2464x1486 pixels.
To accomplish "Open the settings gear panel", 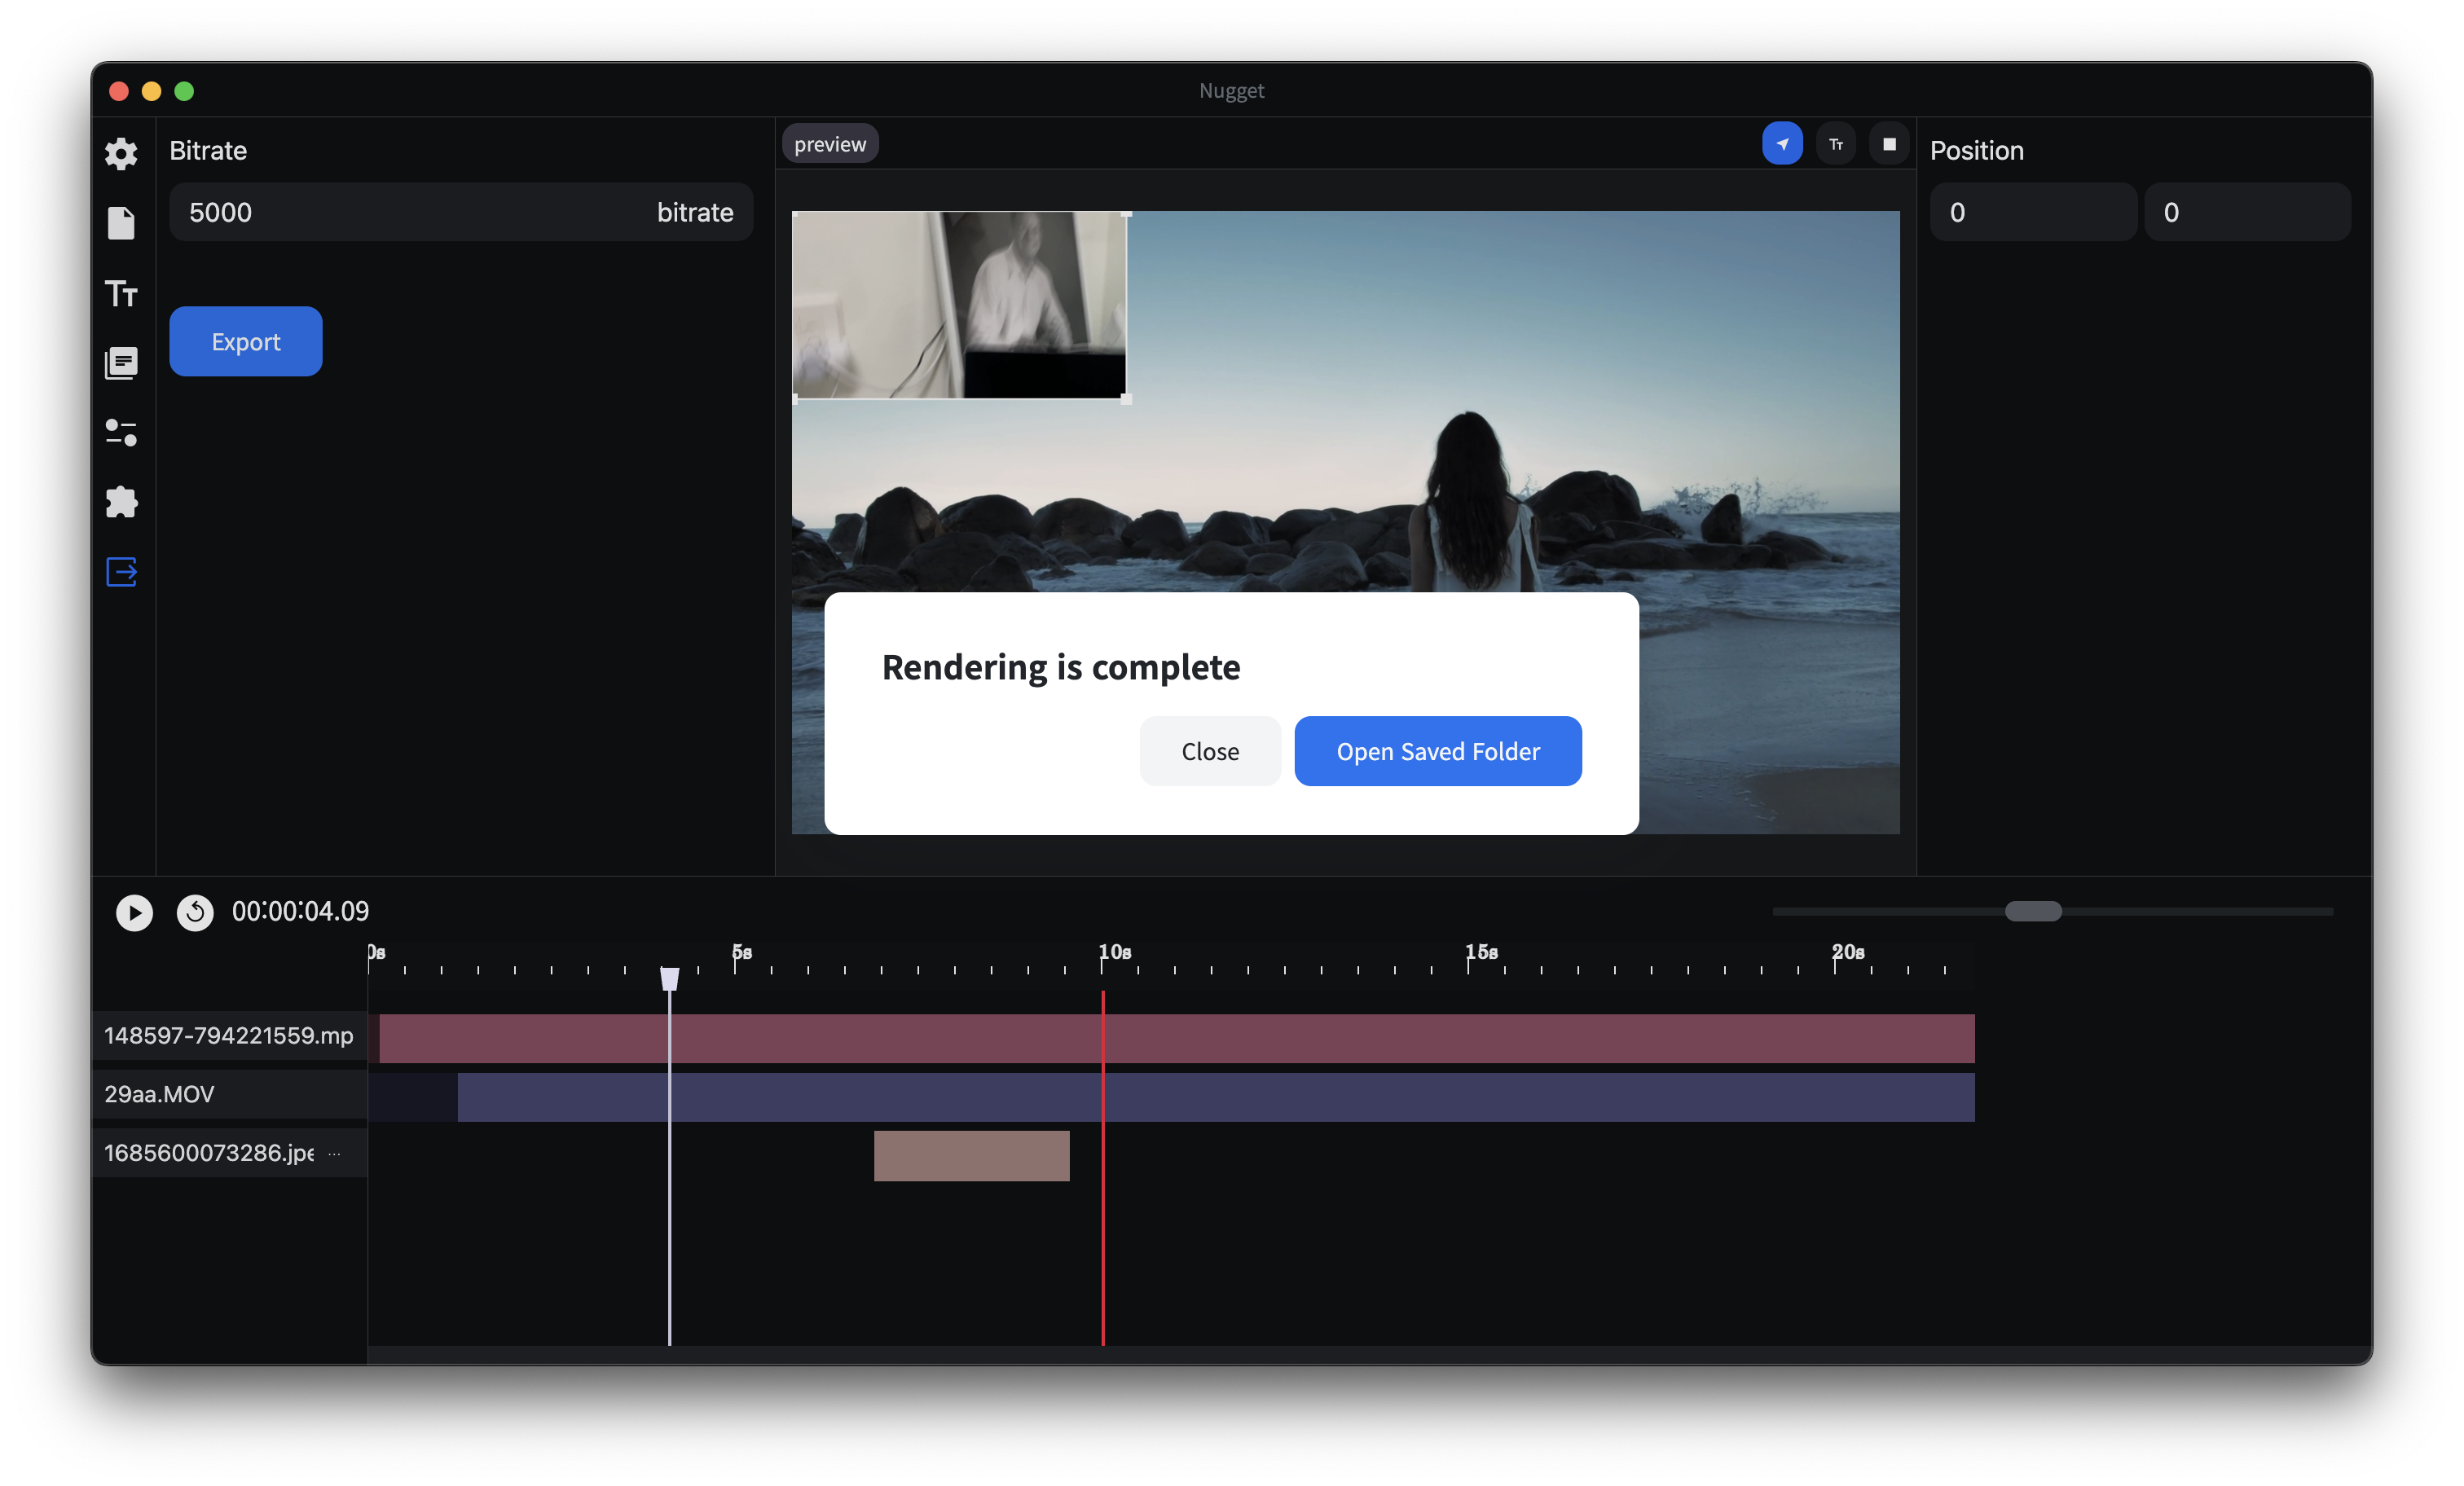I will coord(121,153).
